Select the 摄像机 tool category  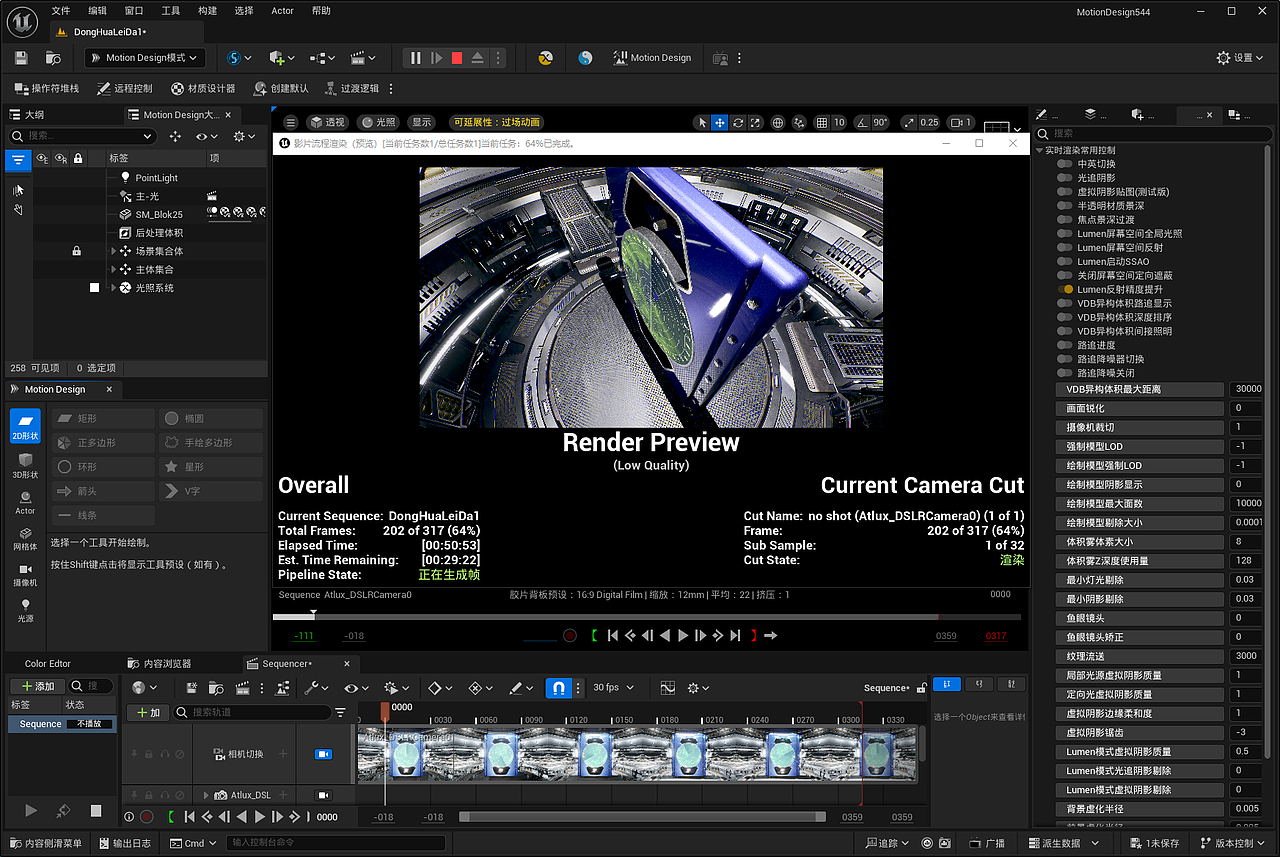point(25,573)
